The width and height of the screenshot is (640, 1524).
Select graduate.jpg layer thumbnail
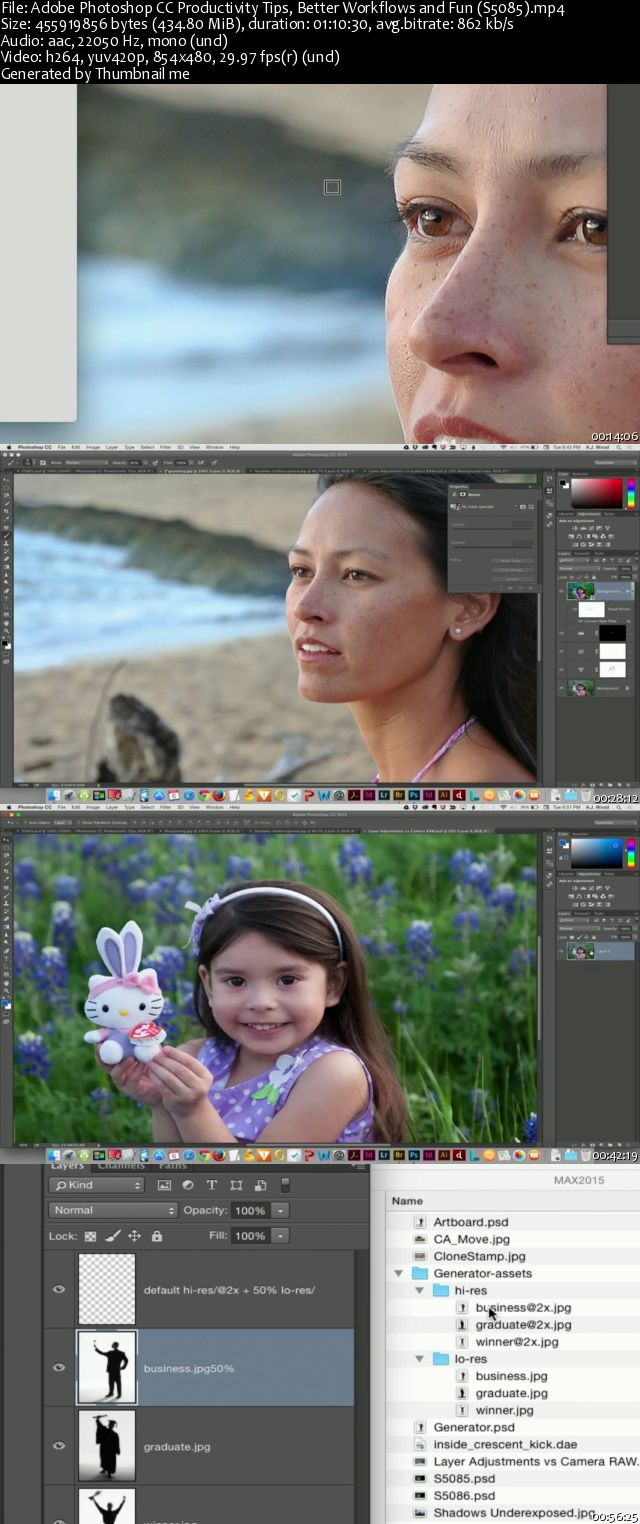click(x=107, y=1445)
